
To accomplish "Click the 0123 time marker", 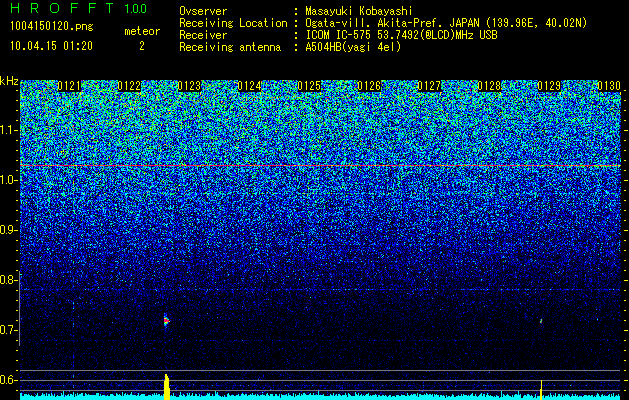I will (x=189, y=86).
